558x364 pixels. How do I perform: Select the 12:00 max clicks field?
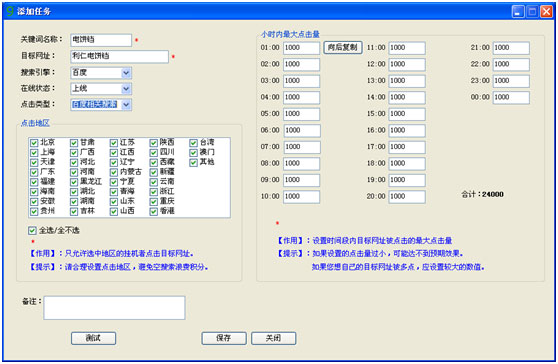(407, 64)
